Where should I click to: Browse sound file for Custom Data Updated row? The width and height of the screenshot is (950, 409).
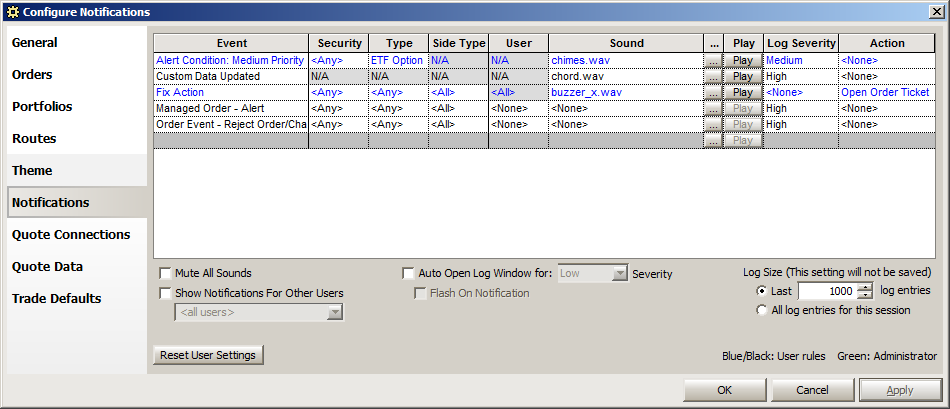pos(713,76)
